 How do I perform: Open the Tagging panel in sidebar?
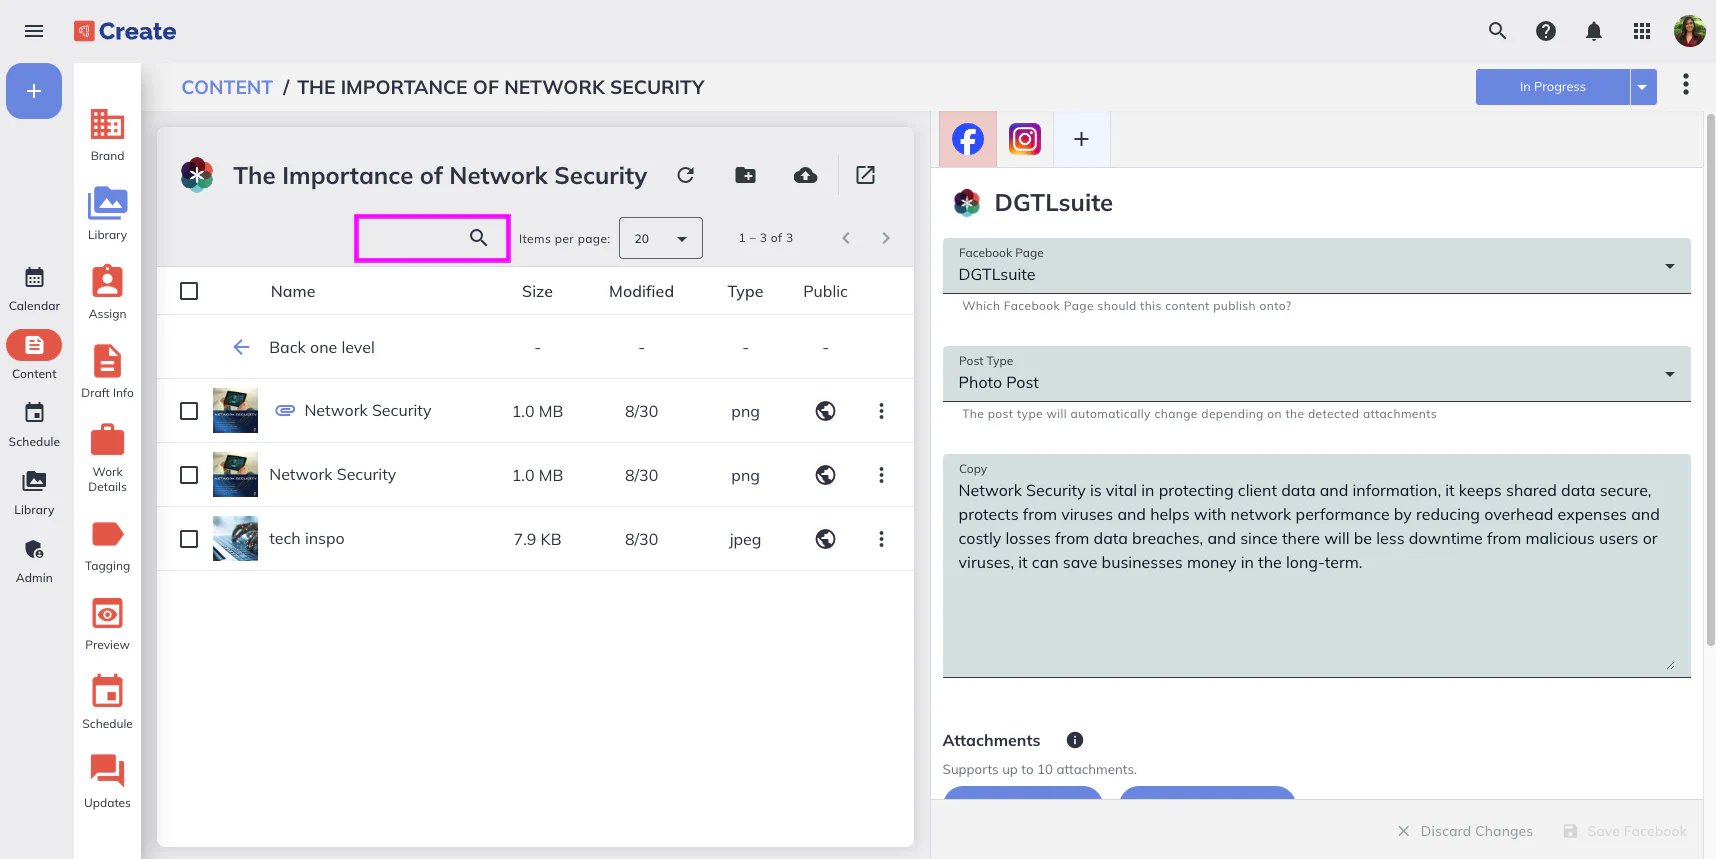click(107, 545)
